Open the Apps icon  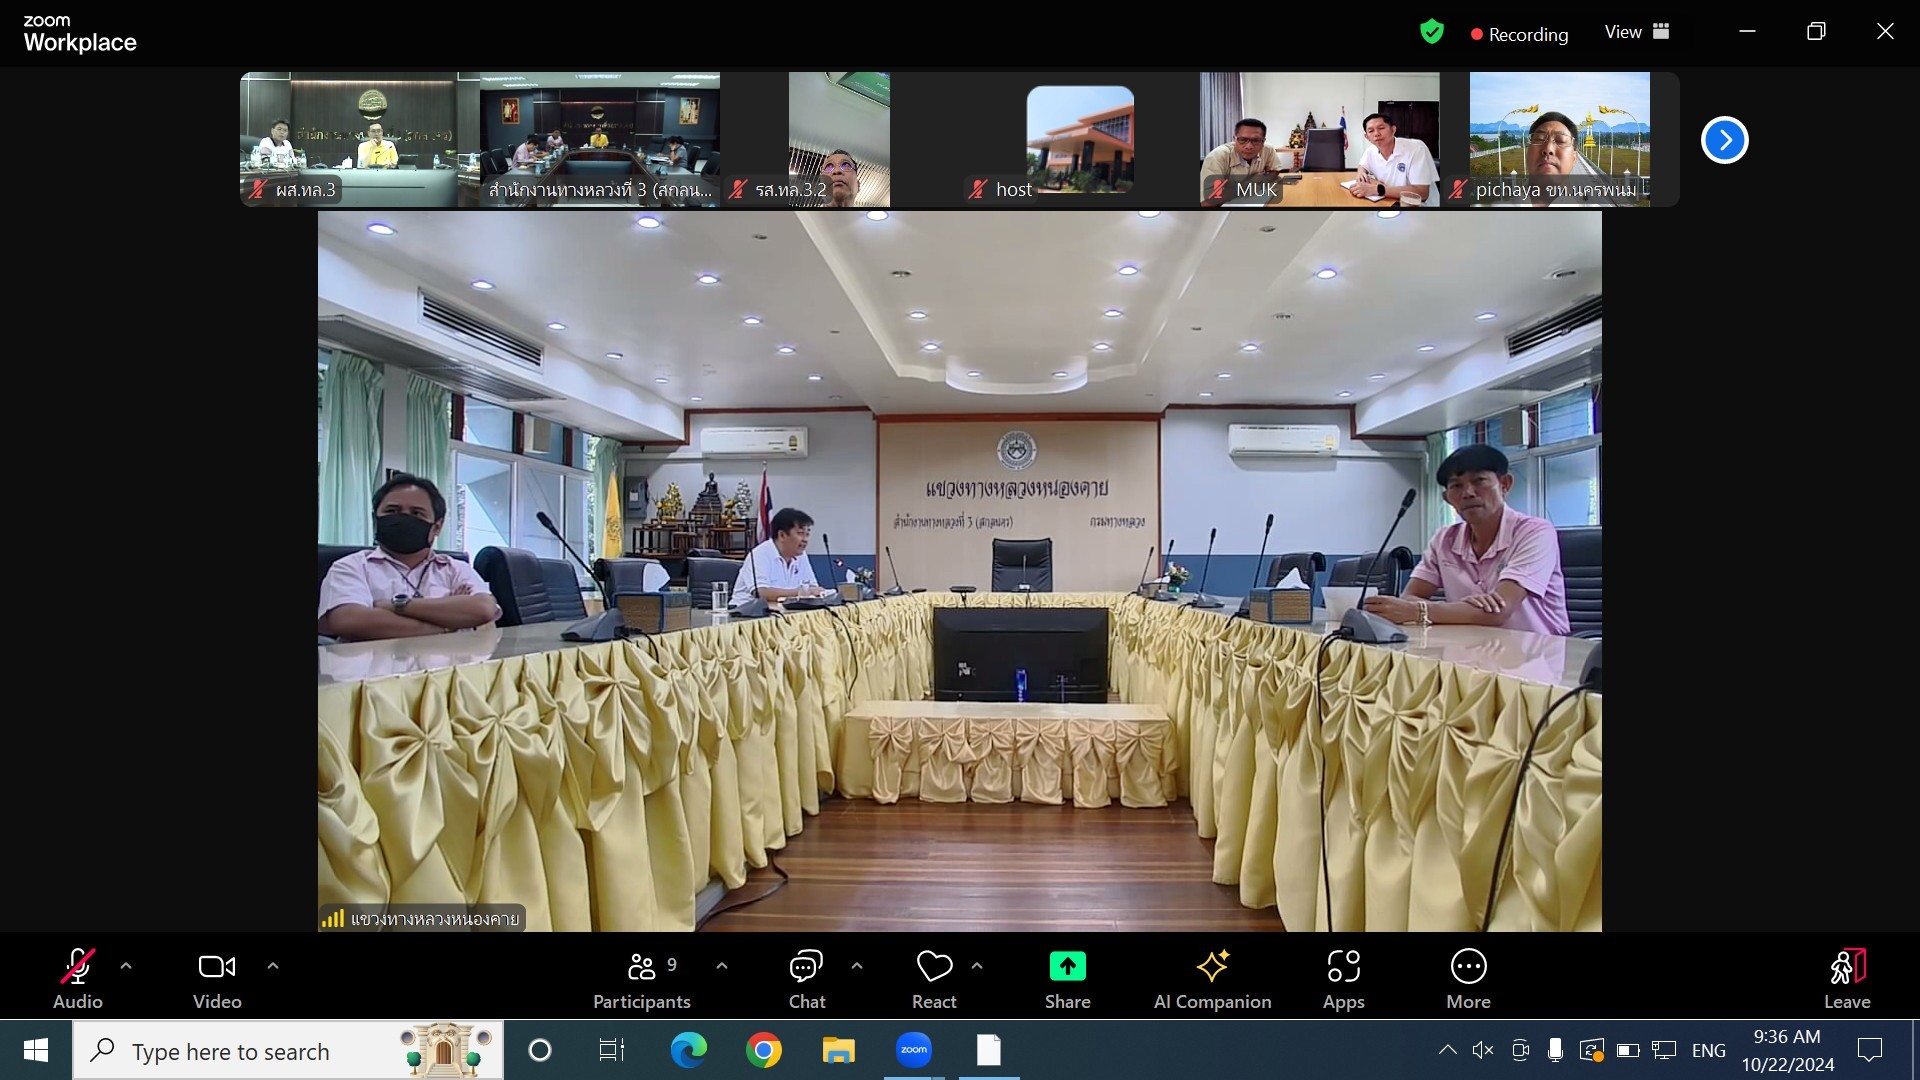tap(1343, 967)
